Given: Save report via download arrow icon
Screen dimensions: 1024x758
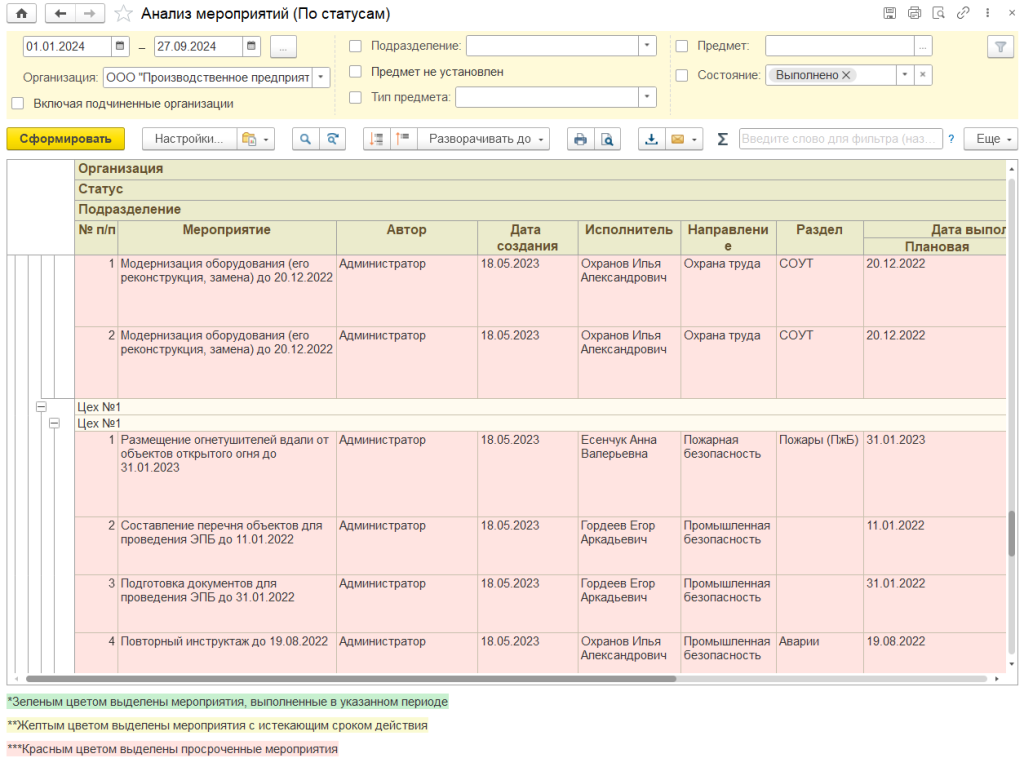Looking at the screenshot, I should [651, 140].
